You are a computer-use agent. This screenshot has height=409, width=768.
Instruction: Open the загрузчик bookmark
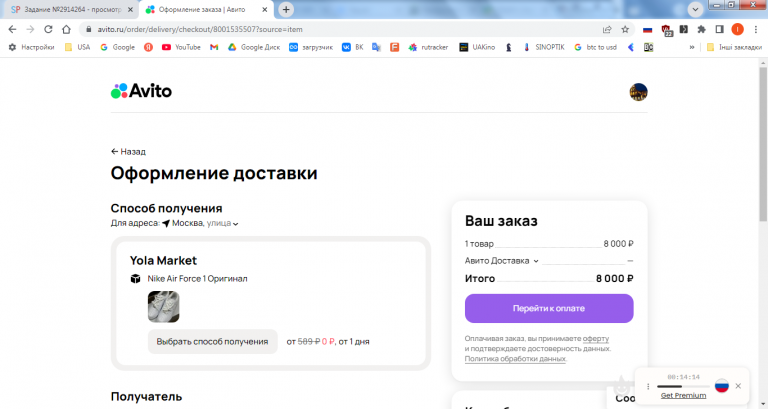311,47
